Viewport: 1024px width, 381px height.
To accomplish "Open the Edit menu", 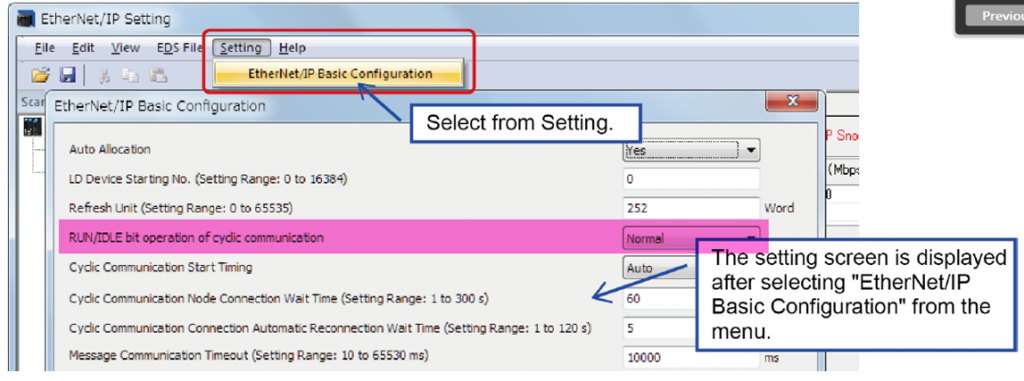I will pos(83,48).
